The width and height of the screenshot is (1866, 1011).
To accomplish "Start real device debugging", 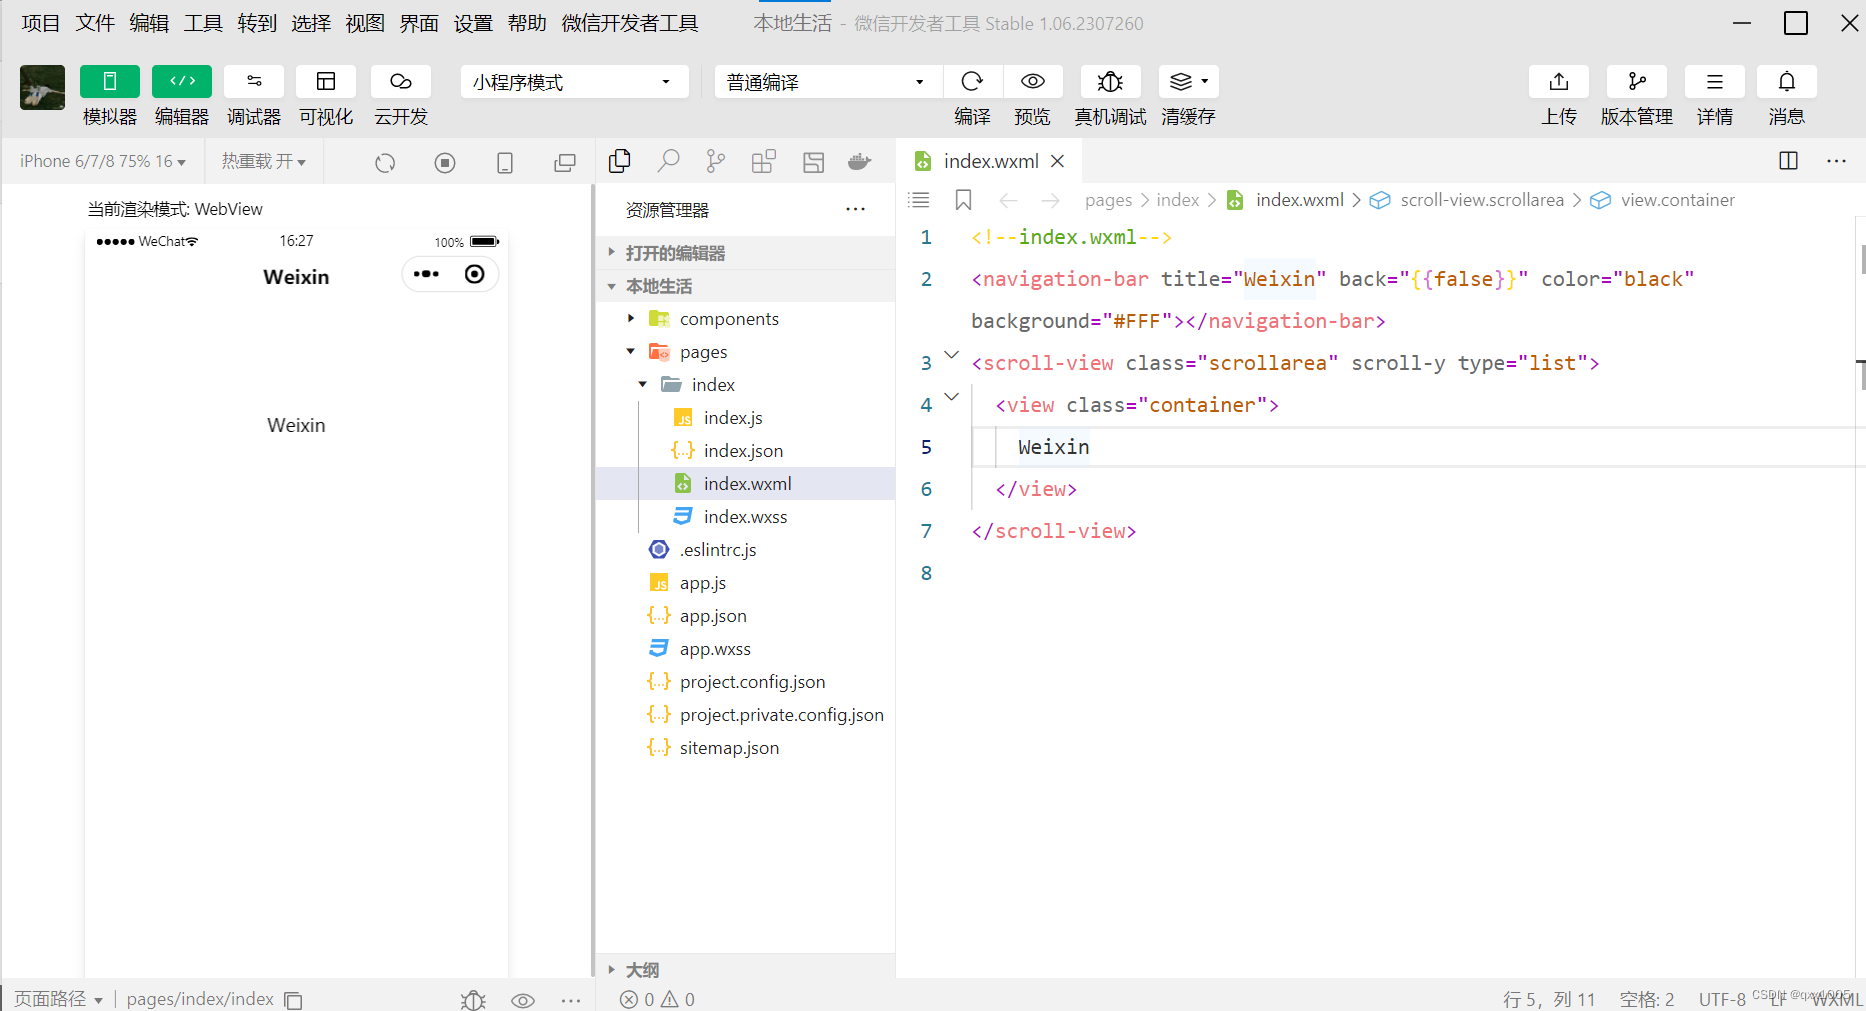I will [1110, 82].
